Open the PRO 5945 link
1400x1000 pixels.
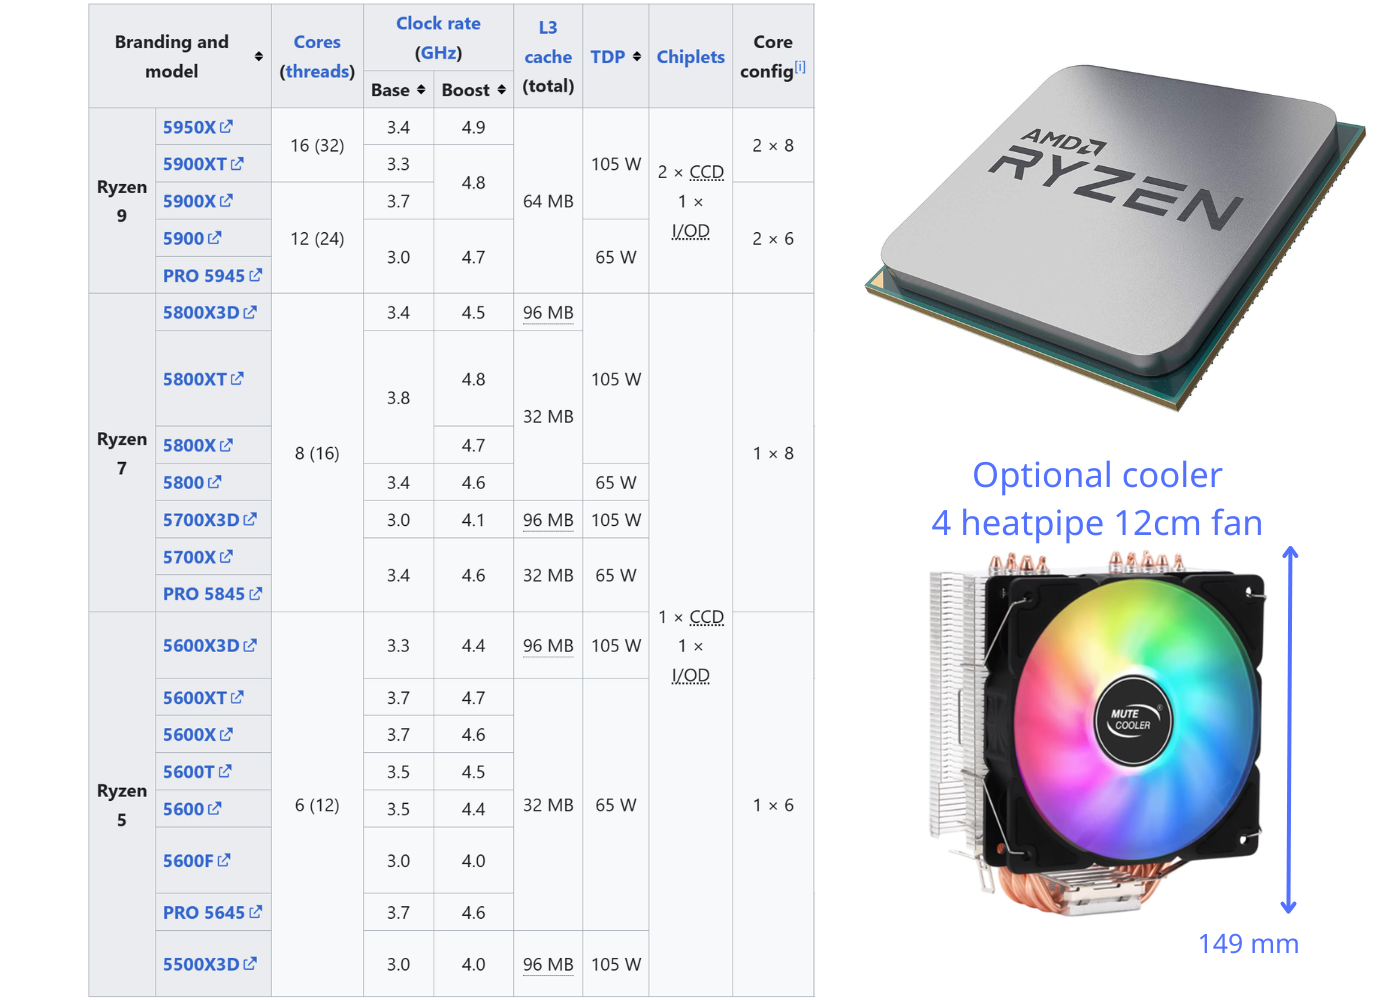click(x=212, y=275)
